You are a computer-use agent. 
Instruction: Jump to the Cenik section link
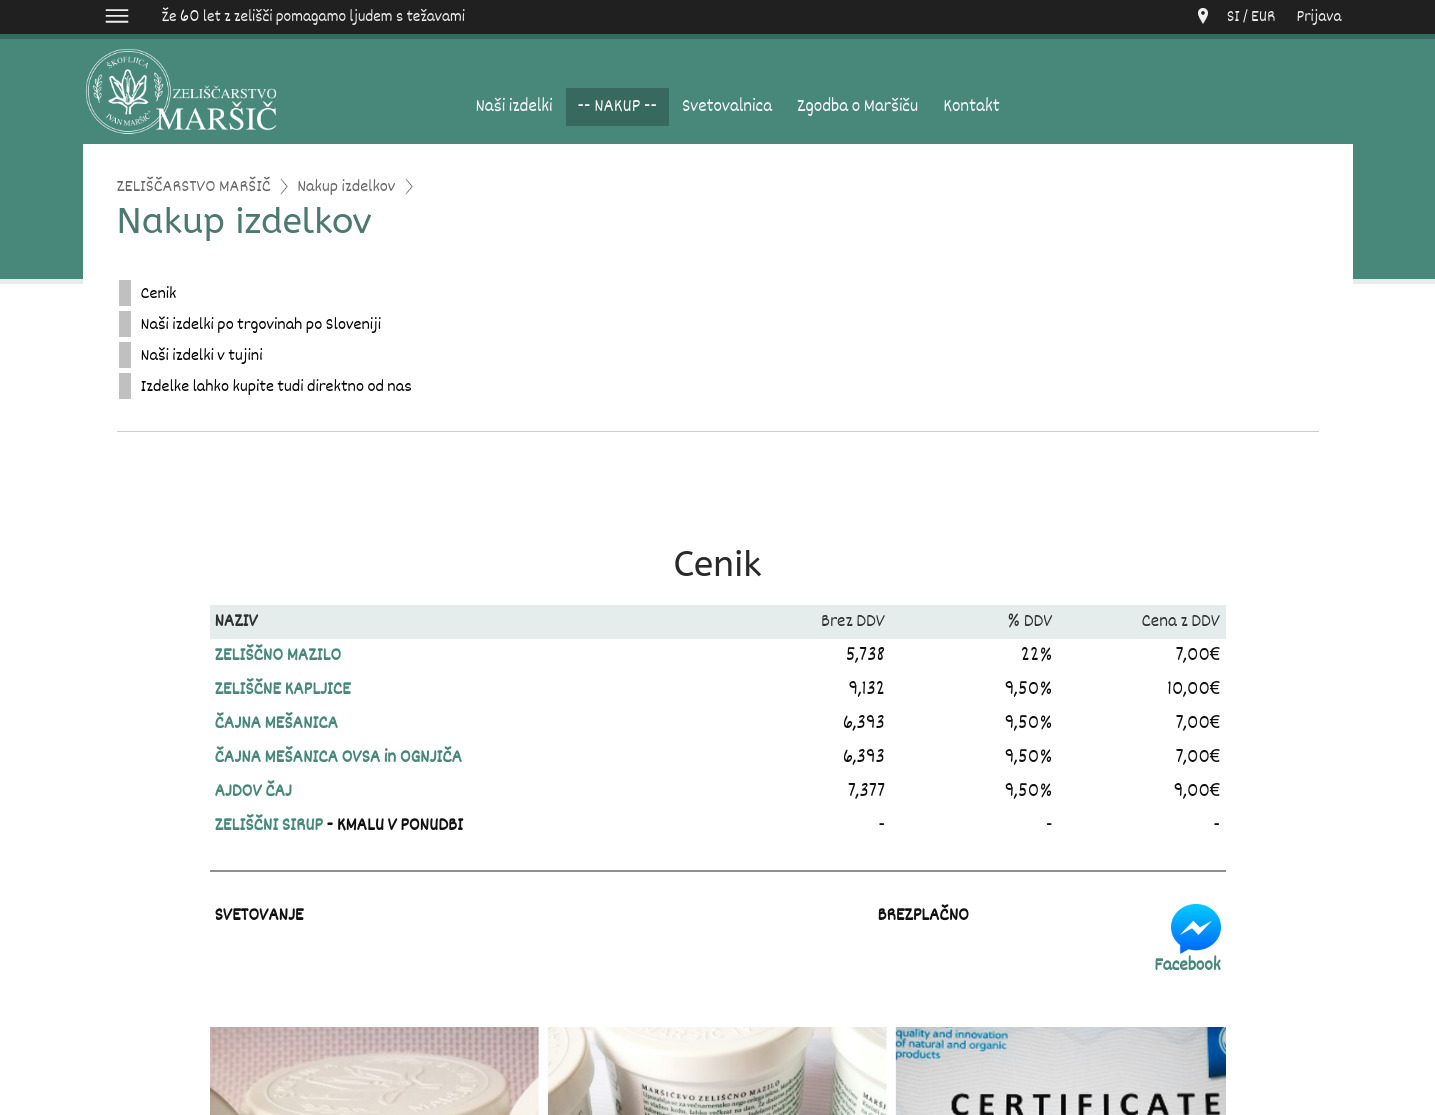158,293
